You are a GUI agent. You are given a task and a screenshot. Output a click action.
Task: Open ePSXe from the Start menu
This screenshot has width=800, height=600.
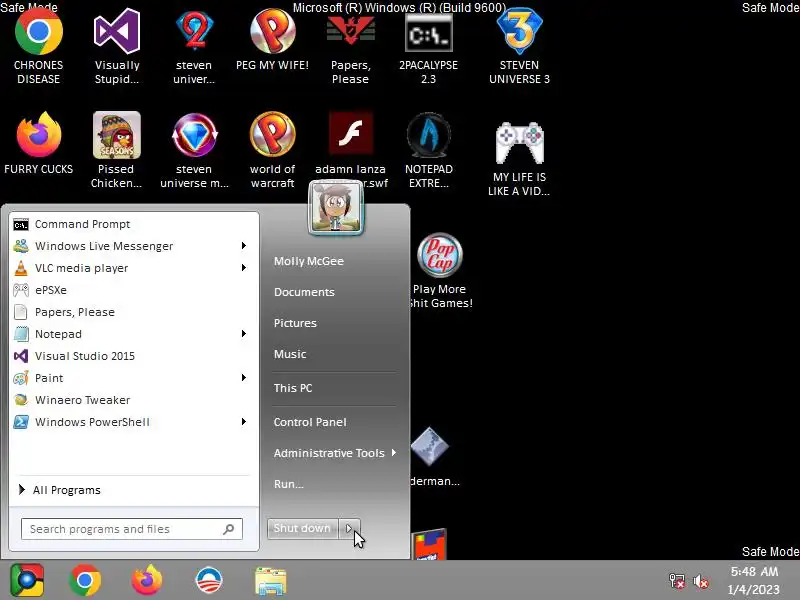click(134, 290)
